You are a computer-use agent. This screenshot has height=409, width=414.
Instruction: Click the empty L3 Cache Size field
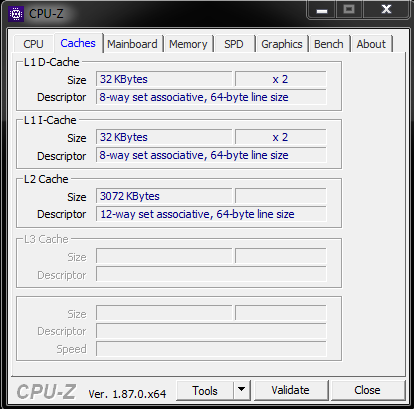pos(164,256)
